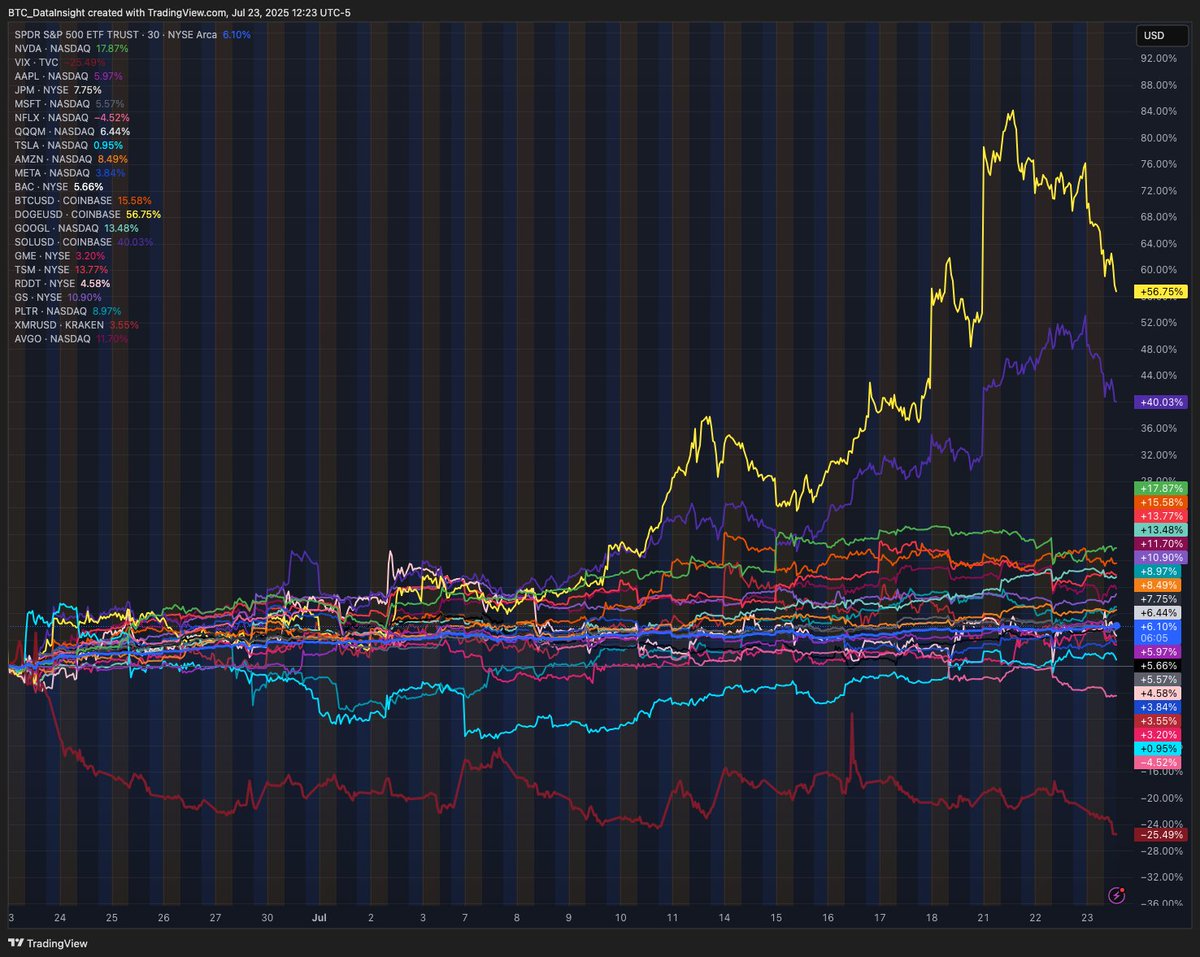Click the pink −4.52% price label
1200x957 pixels.
click(x=1159, y=762)
